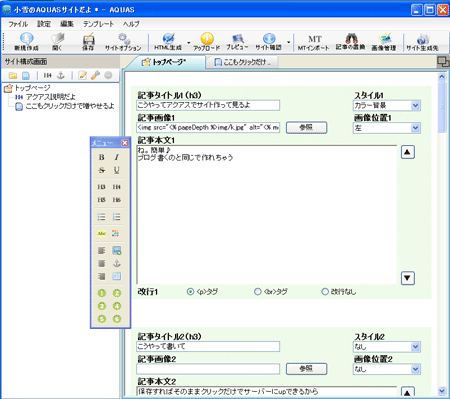Align text right in メニュー palette
Screen dimensions: 450x399
[x=101, y=276]
